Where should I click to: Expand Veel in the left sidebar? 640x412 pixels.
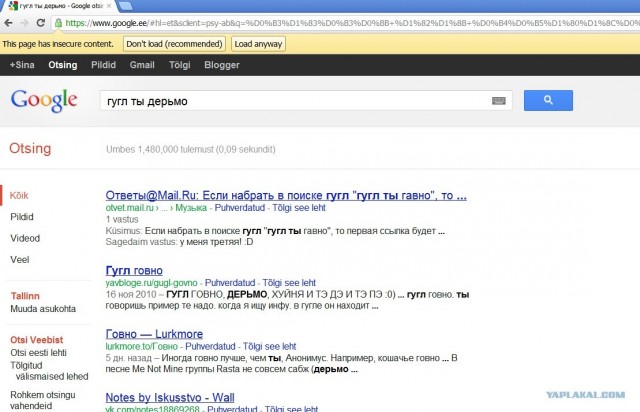click(x=19, y=260)
